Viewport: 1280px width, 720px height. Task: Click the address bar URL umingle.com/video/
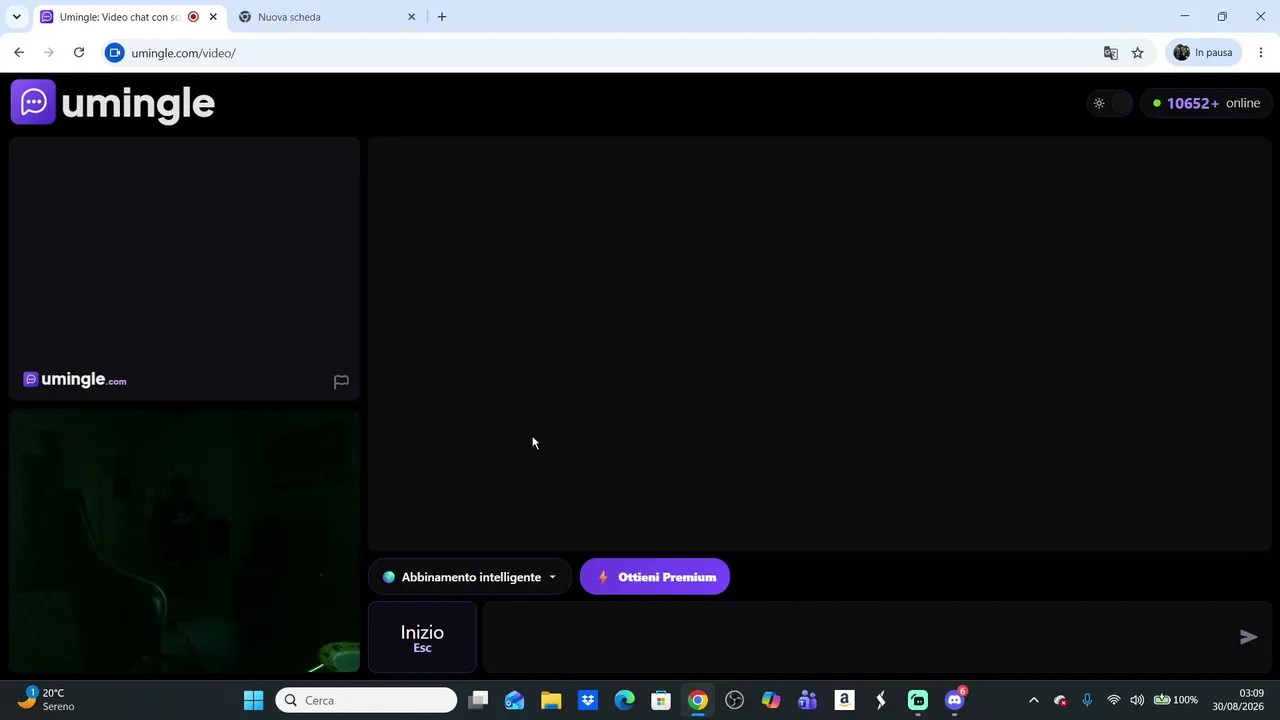point(183,53)
